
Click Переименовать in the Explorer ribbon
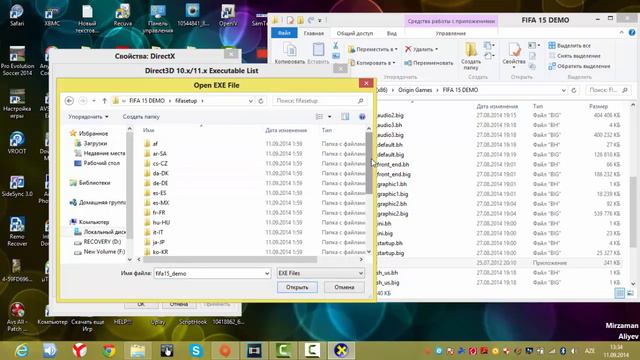pyautogui.click(x=429, y=63)
